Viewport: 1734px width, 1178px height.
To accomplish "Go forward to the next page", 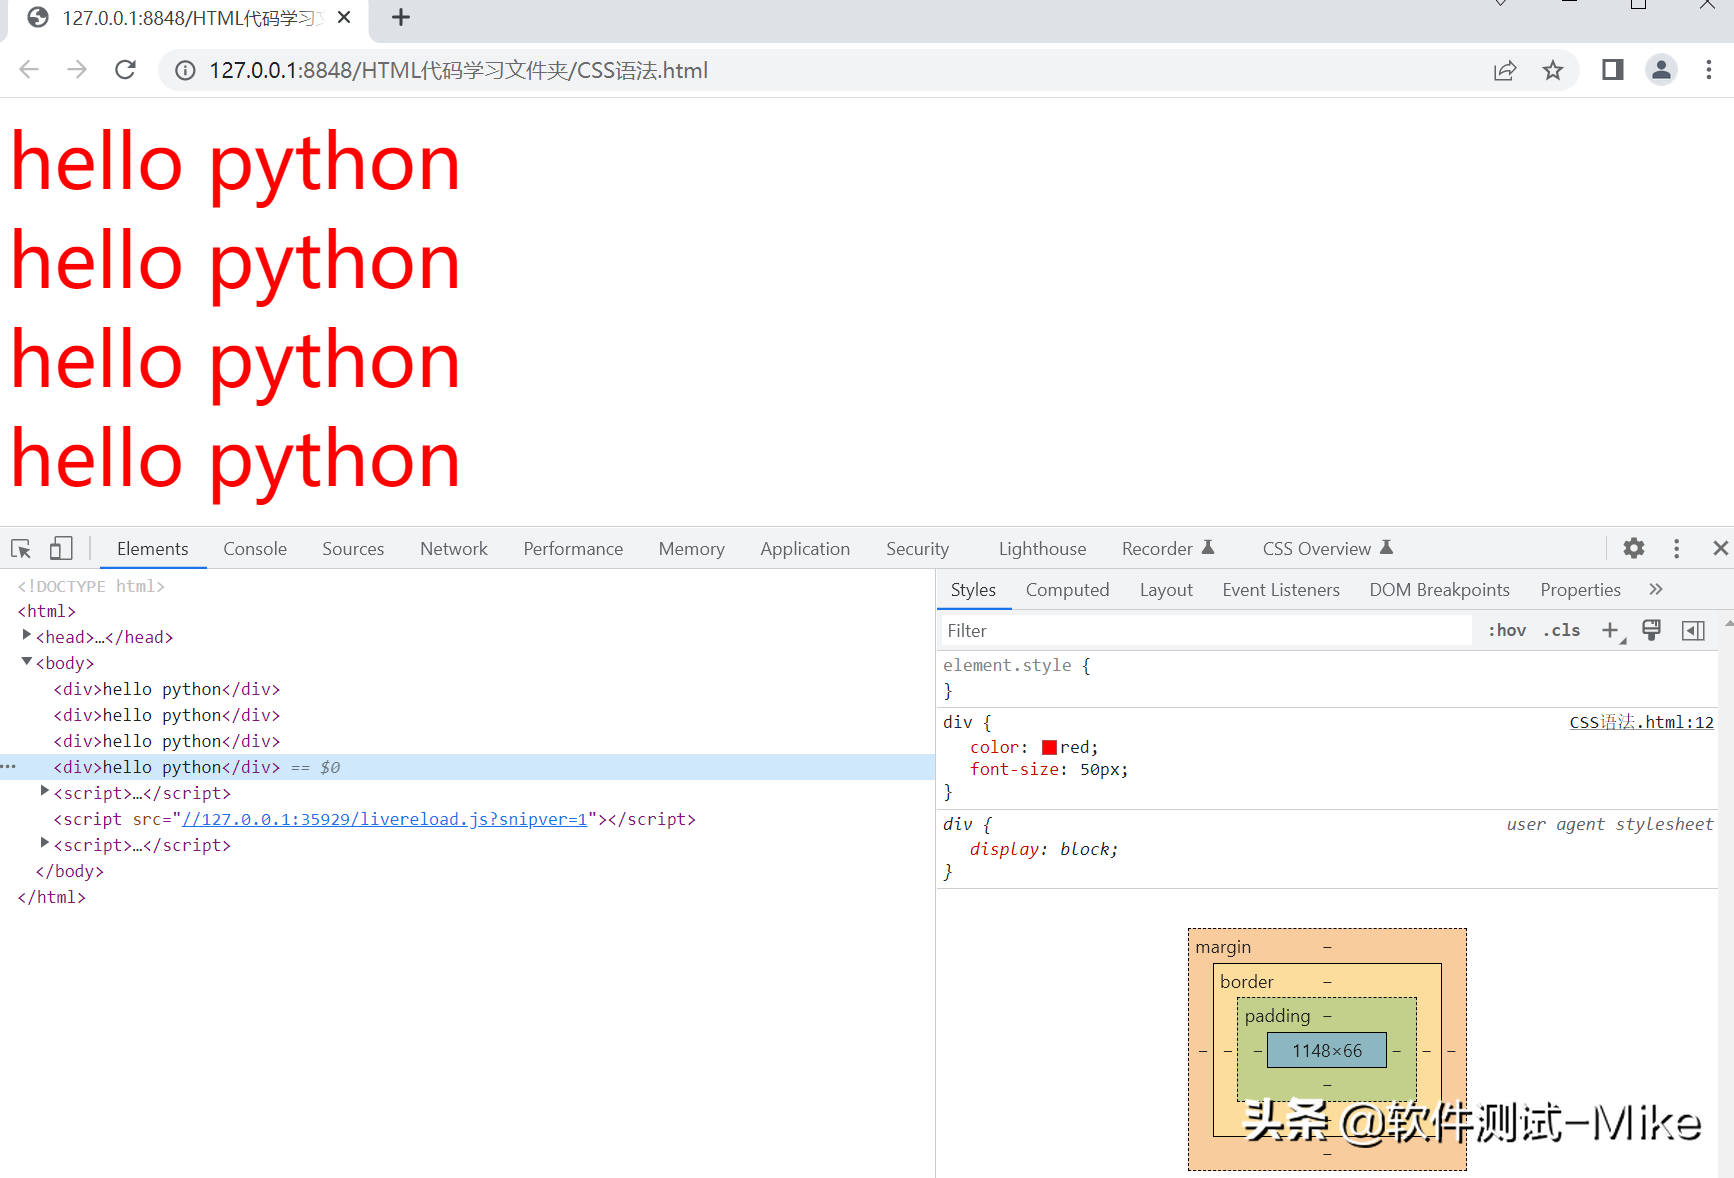I will coord(77,70).
